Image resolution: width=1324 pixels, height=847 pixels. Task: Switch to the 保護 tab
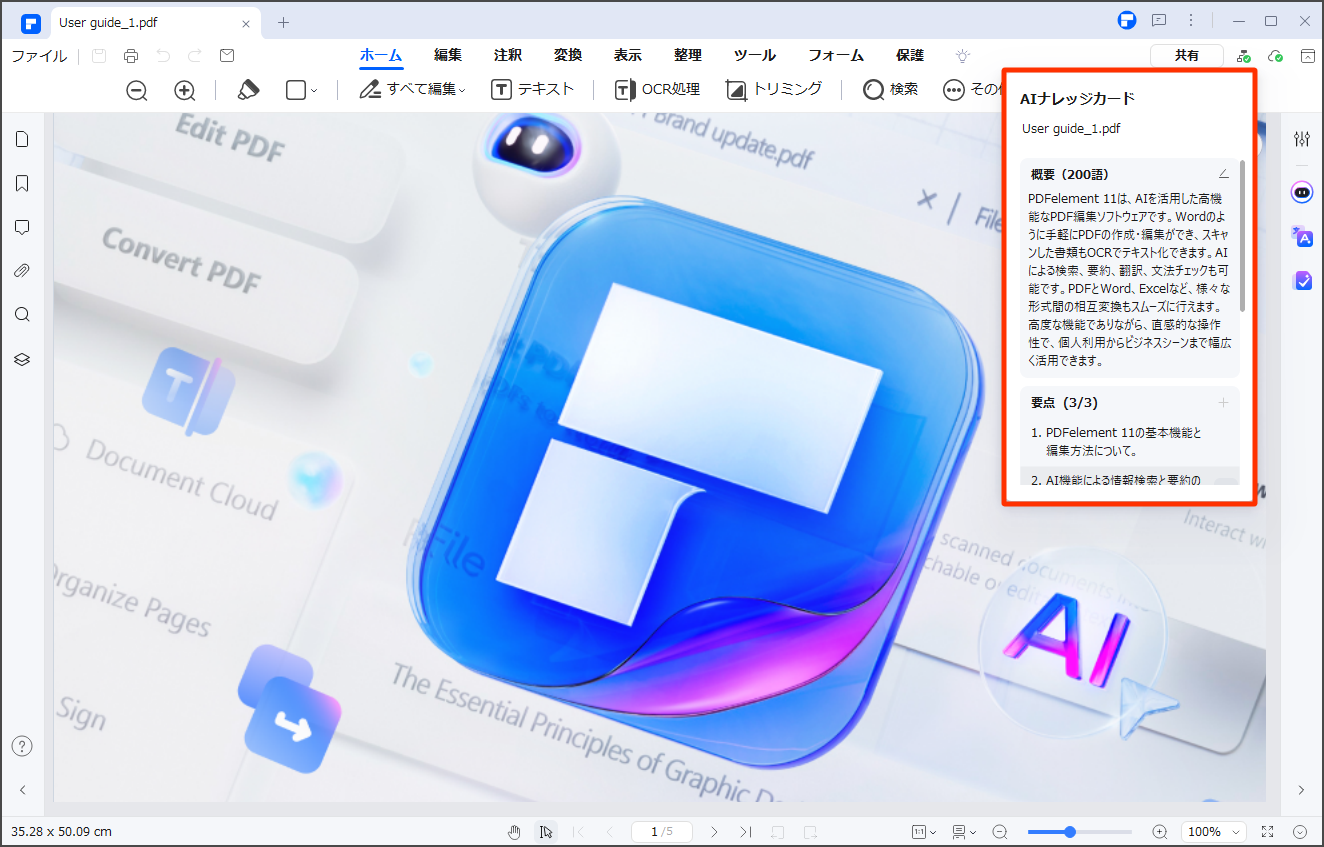910,56
